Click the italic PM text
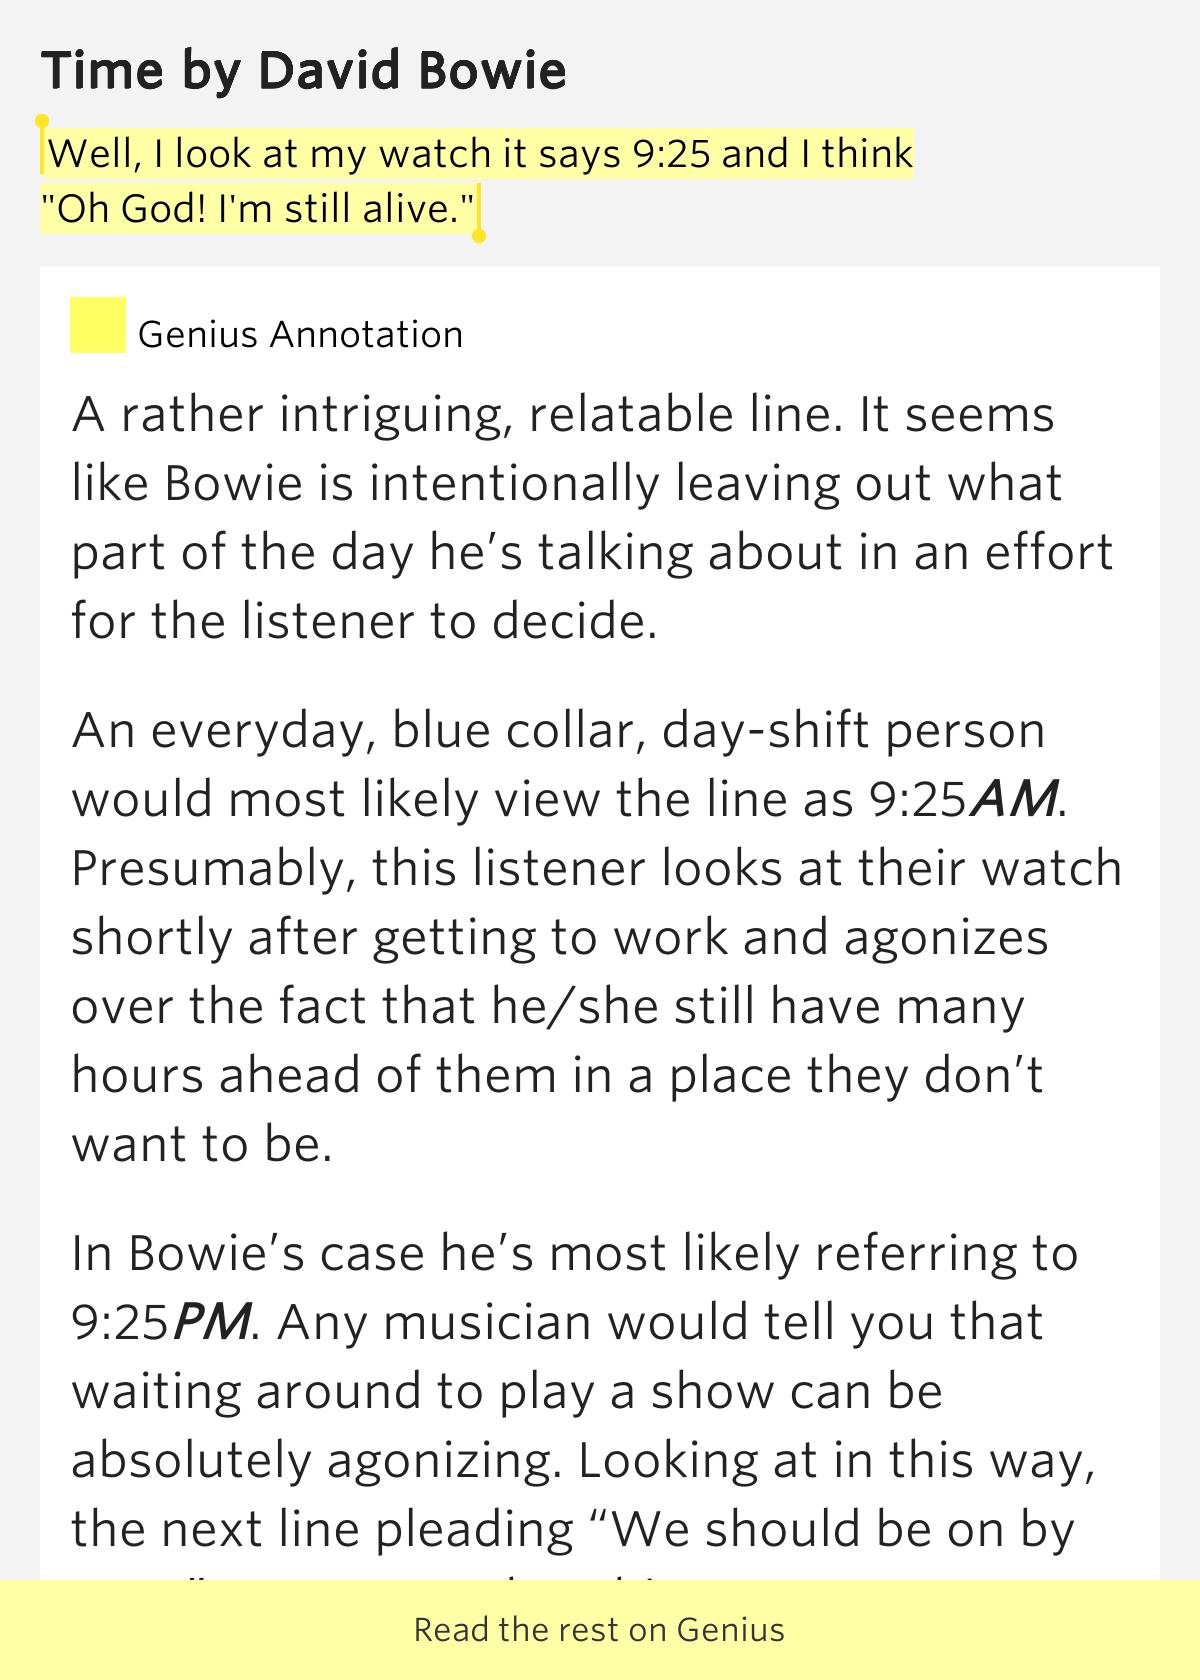The width and height of the screenshot is (1200, 1680). click(212, 1322)
